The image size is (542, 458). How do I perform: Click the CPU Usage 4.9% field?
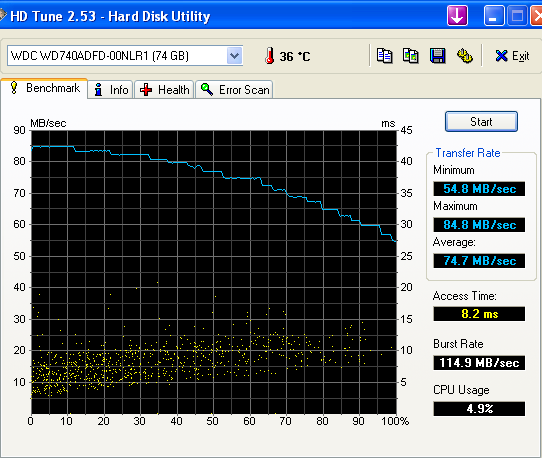pos(479,409)
